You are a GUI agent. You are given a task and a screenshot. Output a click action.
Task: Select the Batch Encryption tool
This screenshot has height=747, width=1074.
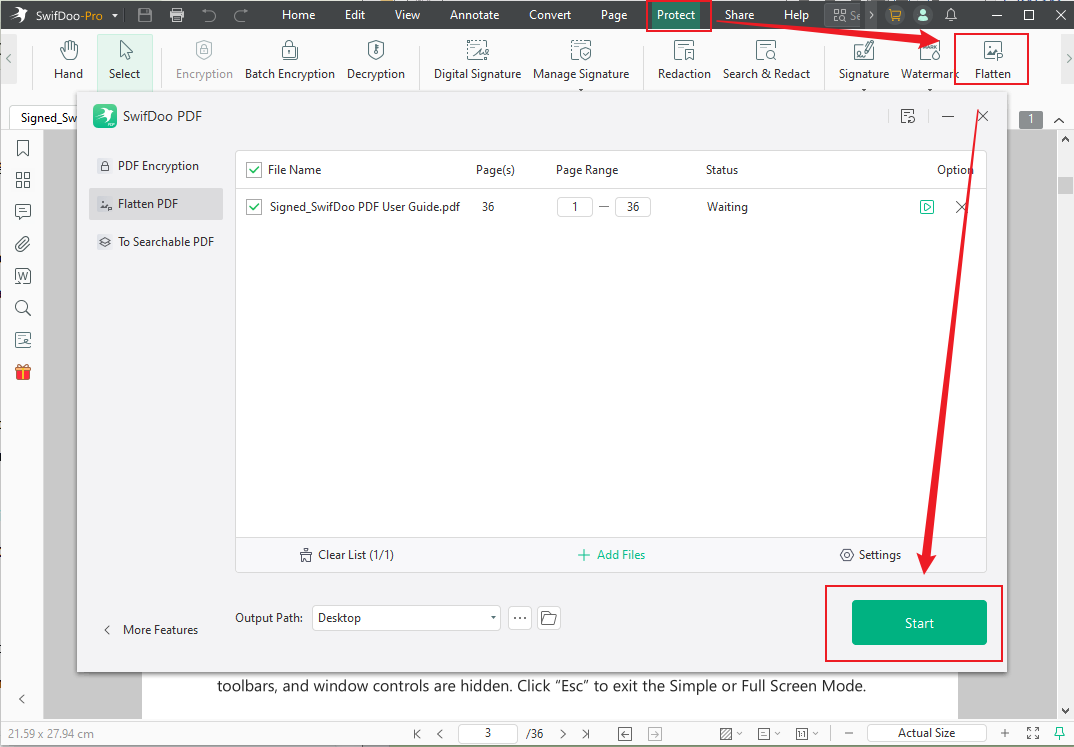[289, 60]
